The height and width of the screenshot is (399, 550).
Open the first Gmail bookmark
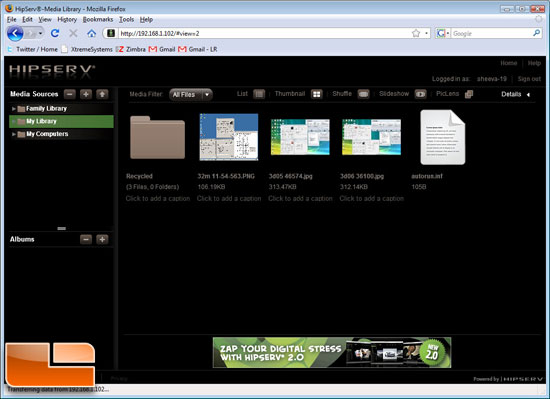[x=162, y=49]
